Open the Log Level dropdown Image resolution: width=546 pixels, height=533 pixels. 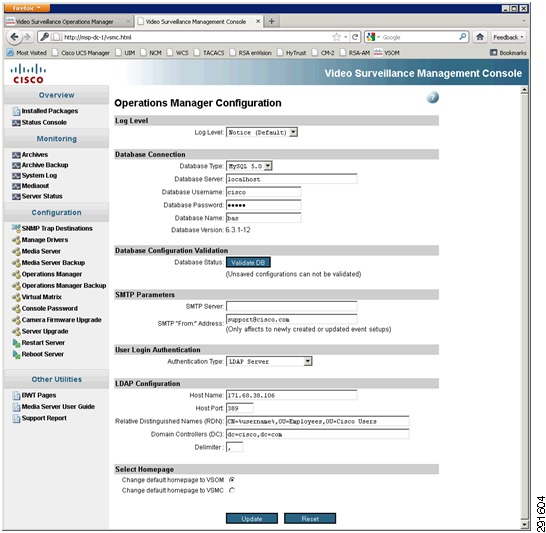pos(262,133)
